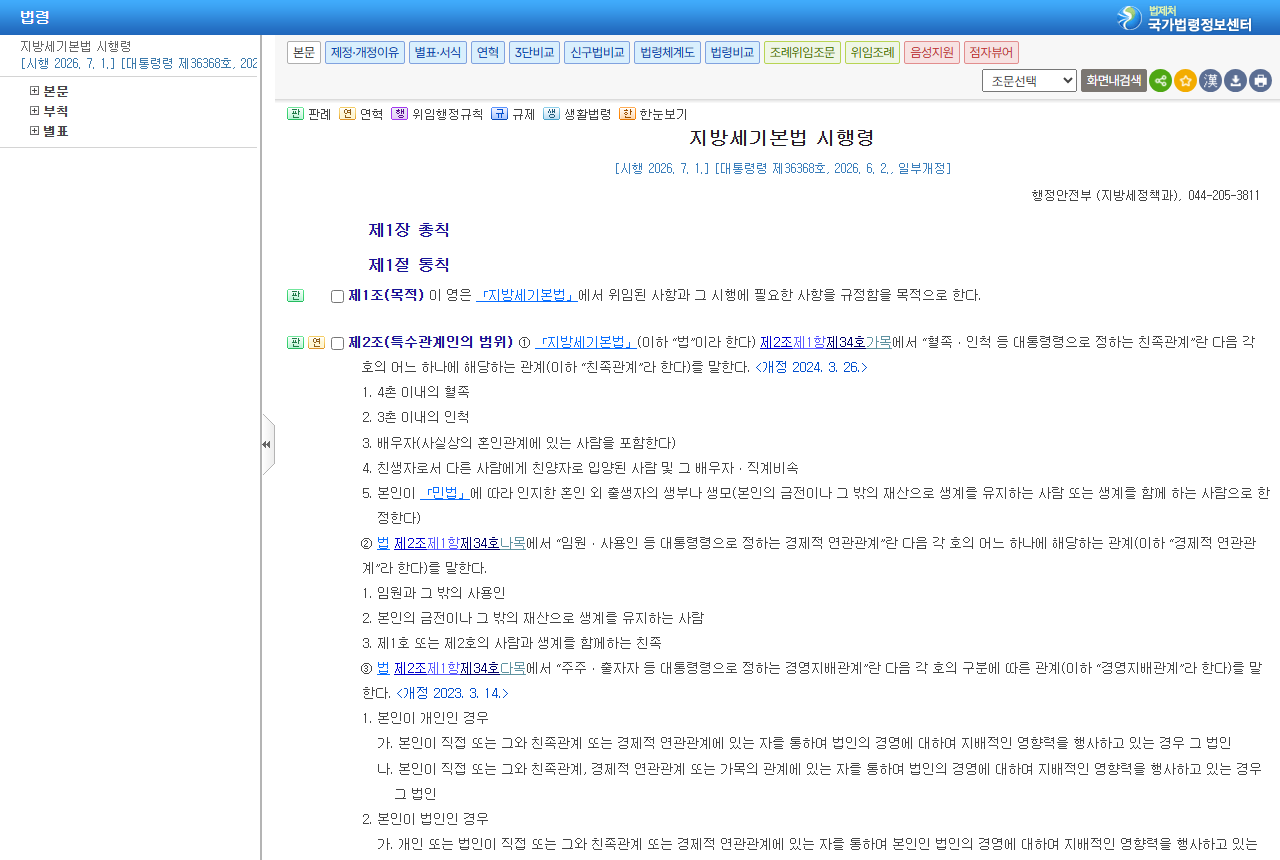Click the 연혁 legend icon above the title
1280x860 pixels.
click(347, 114)
